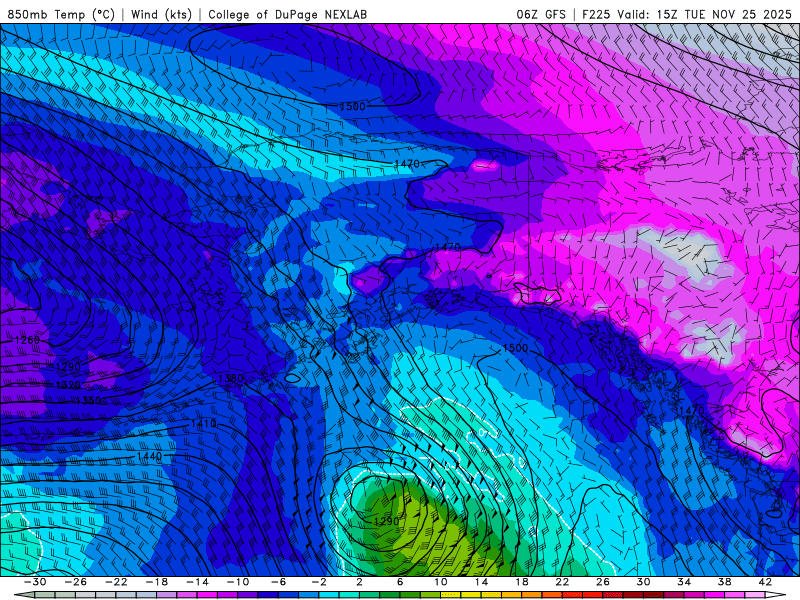
Task: Click the 1290 label inside the green low center
Action: click(x=386, y=521)
